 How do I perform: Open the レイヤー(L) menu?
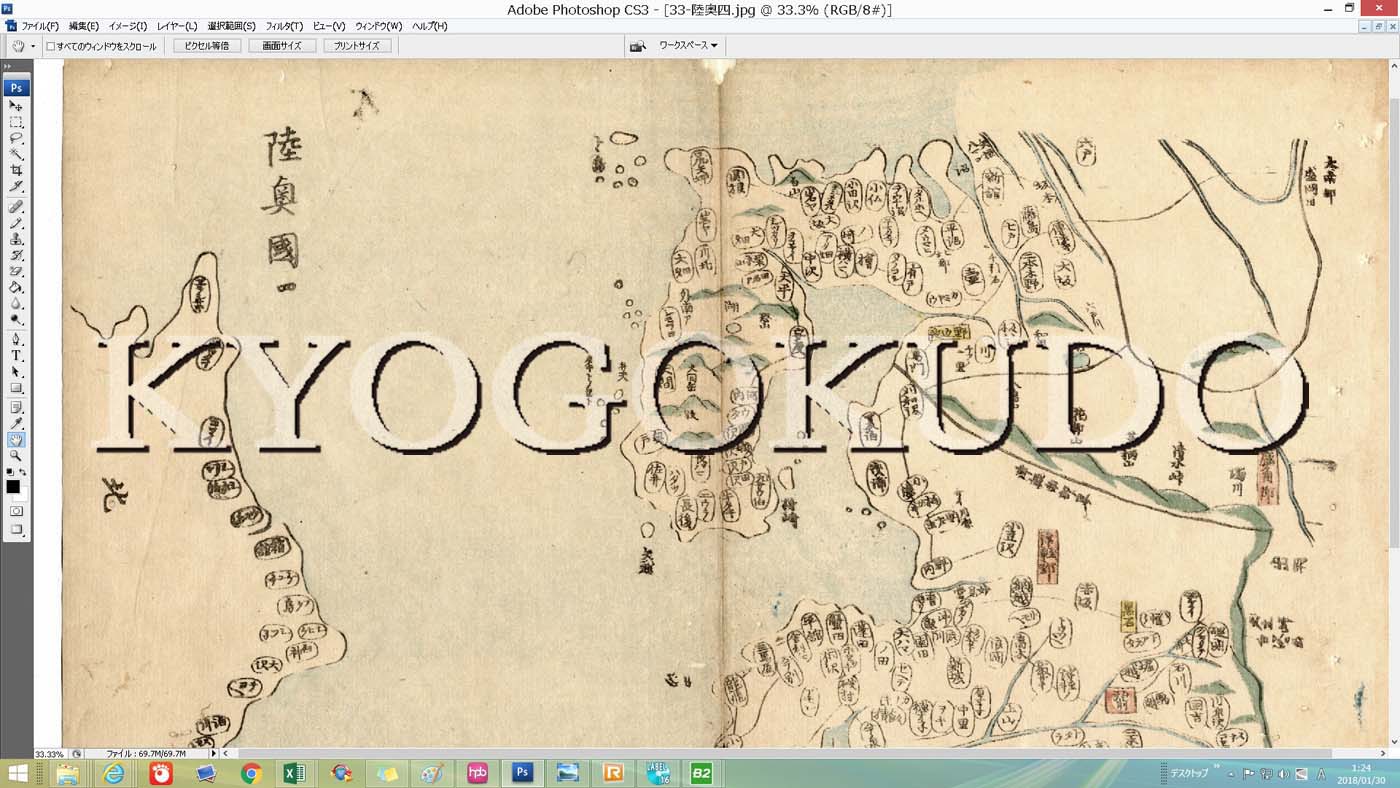point(177,26)
